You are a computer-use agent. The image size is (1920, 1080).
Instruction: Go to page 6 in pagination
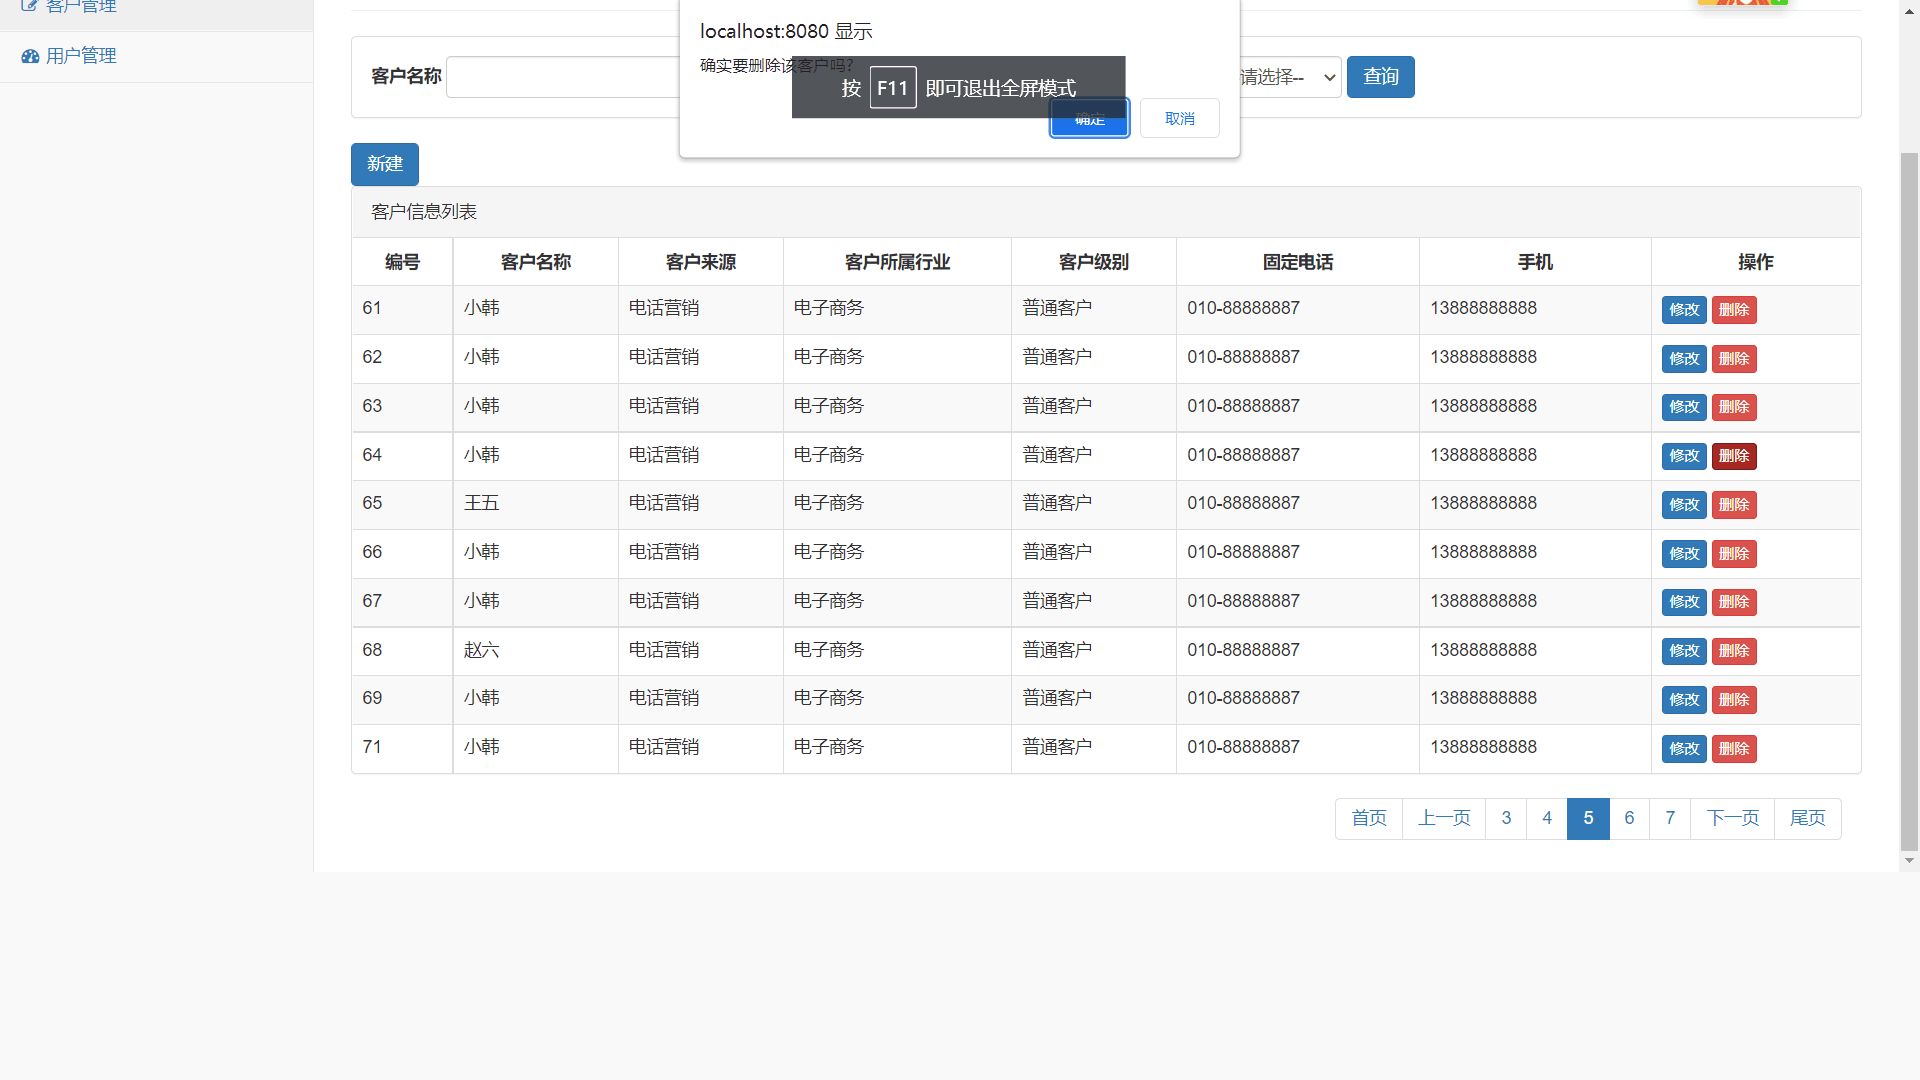(1628, 819)
